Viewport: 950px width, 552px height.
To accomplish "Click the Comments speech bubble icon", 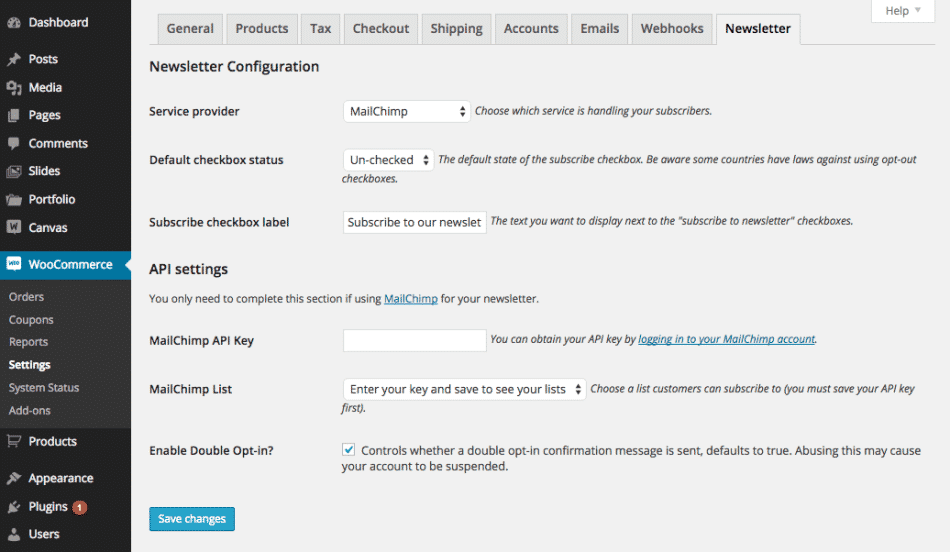I will click(x=14, y=144).
